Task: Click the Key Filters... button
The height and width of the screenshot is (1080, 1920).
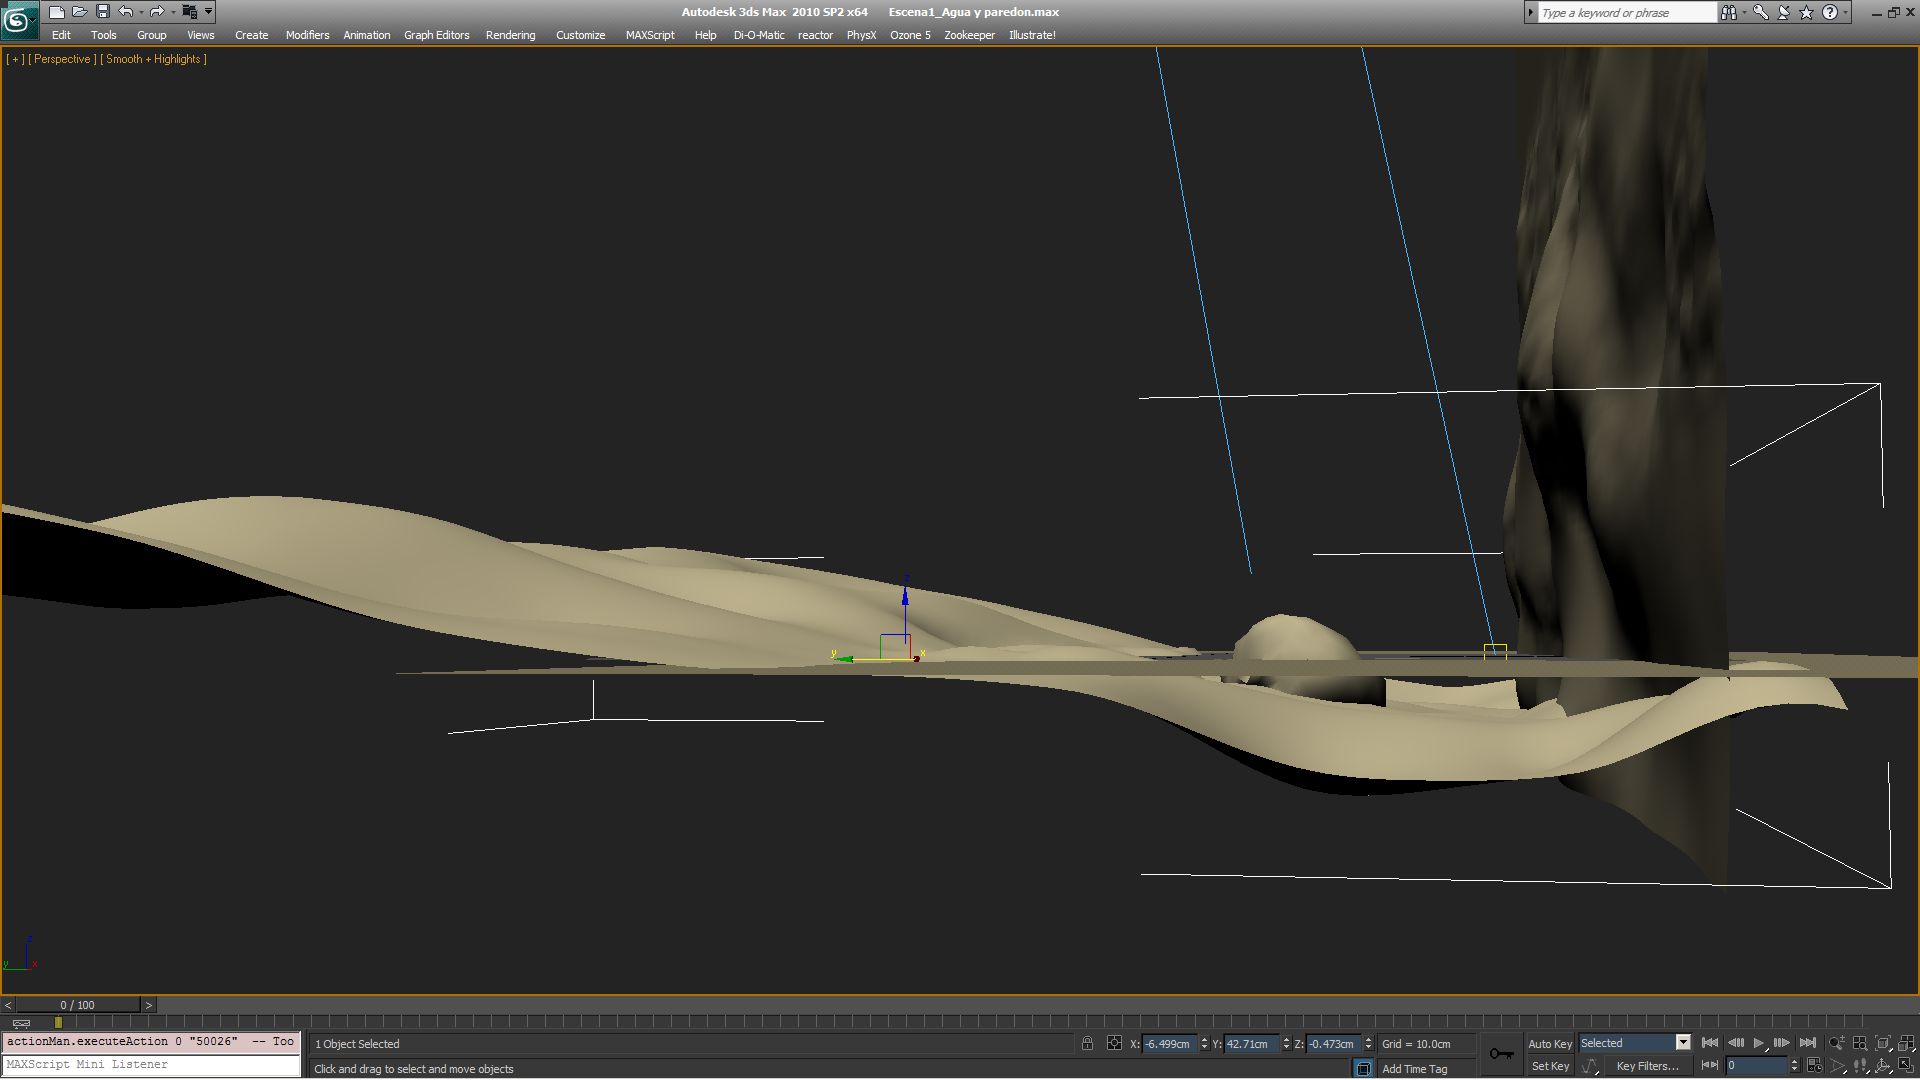Action: (x=1647, y=1066)
